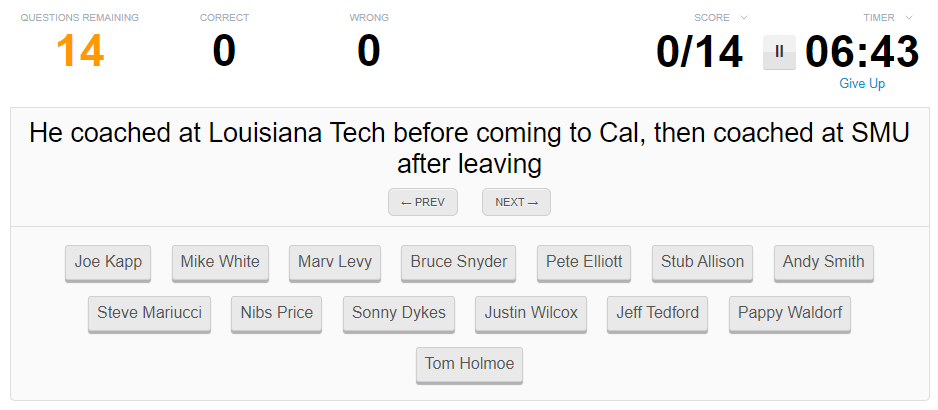Image resolution: width=938 pixels, height=410 pixels.
Task: Click the Give Up link
Action: tap(862, 84)
